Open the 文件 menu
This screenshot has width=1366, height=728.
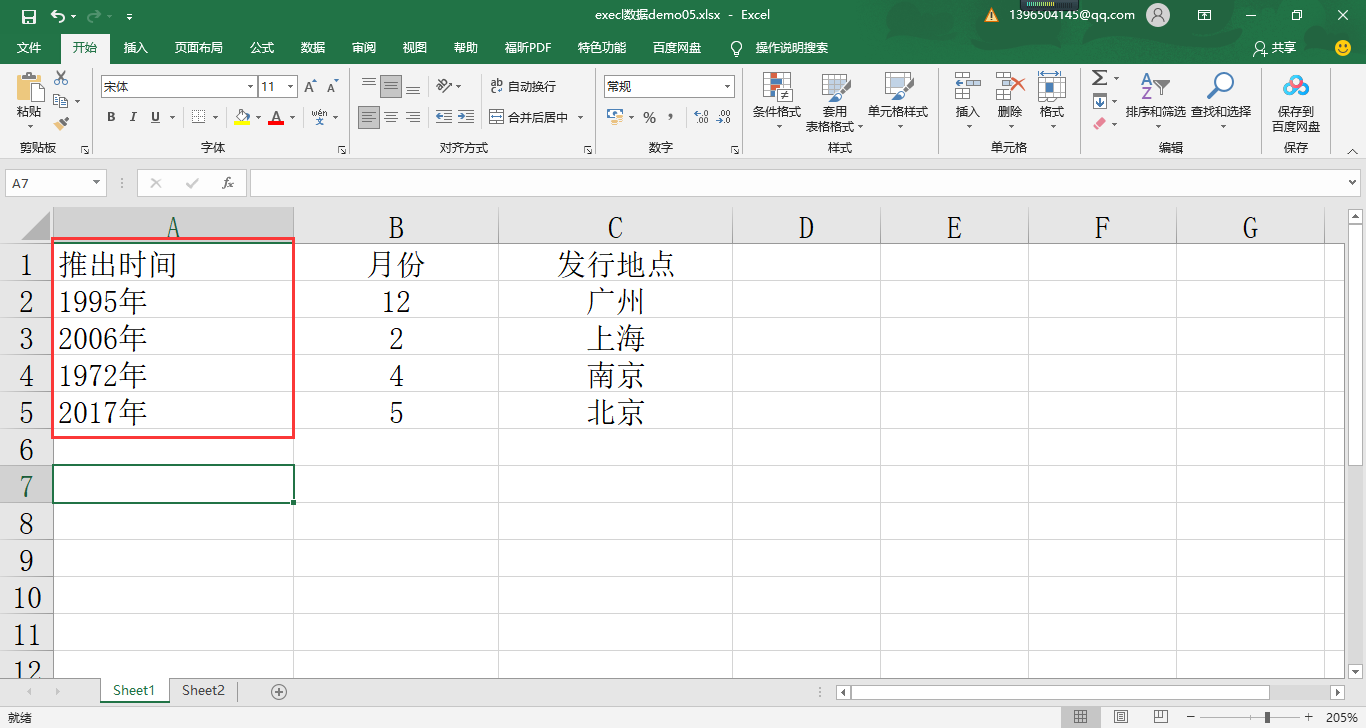point(29,48)
